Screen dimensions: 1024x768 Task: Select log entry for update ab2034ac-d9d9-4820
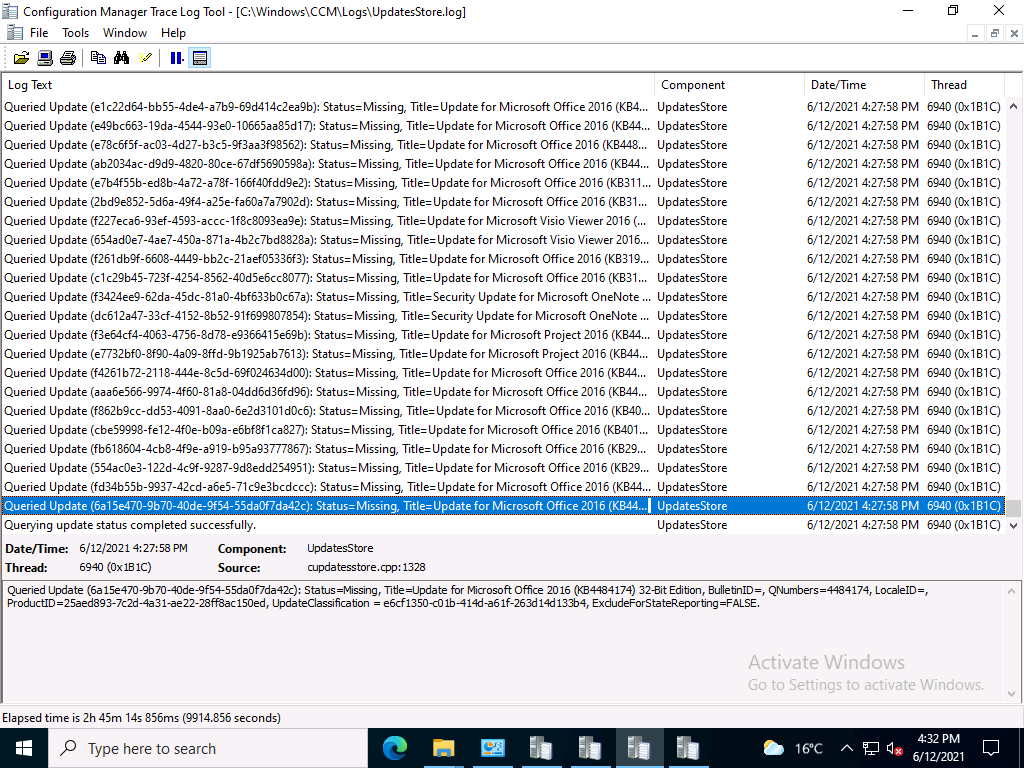[503, 163]
